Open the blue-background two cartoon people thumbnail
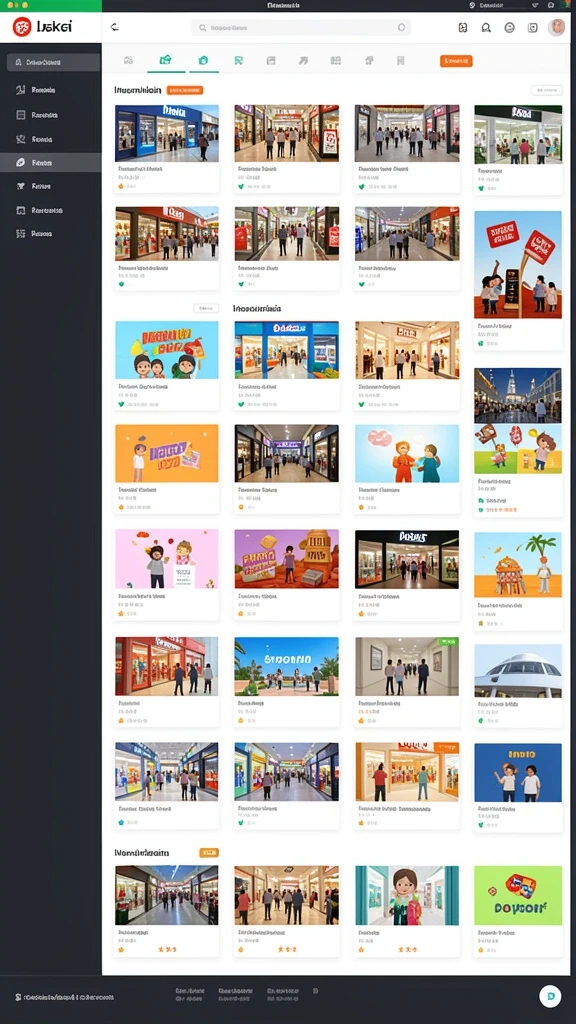Screen dimensions: 576x1024 [x=518, y=773]
